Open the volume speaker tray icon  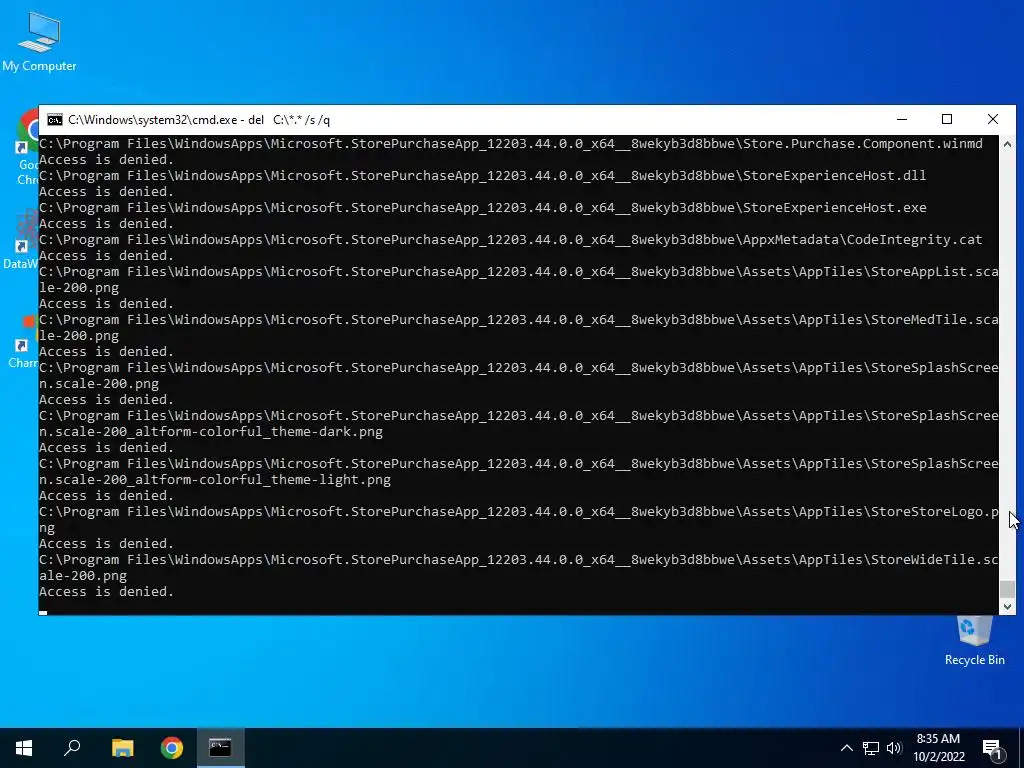[x=894, y=748]
